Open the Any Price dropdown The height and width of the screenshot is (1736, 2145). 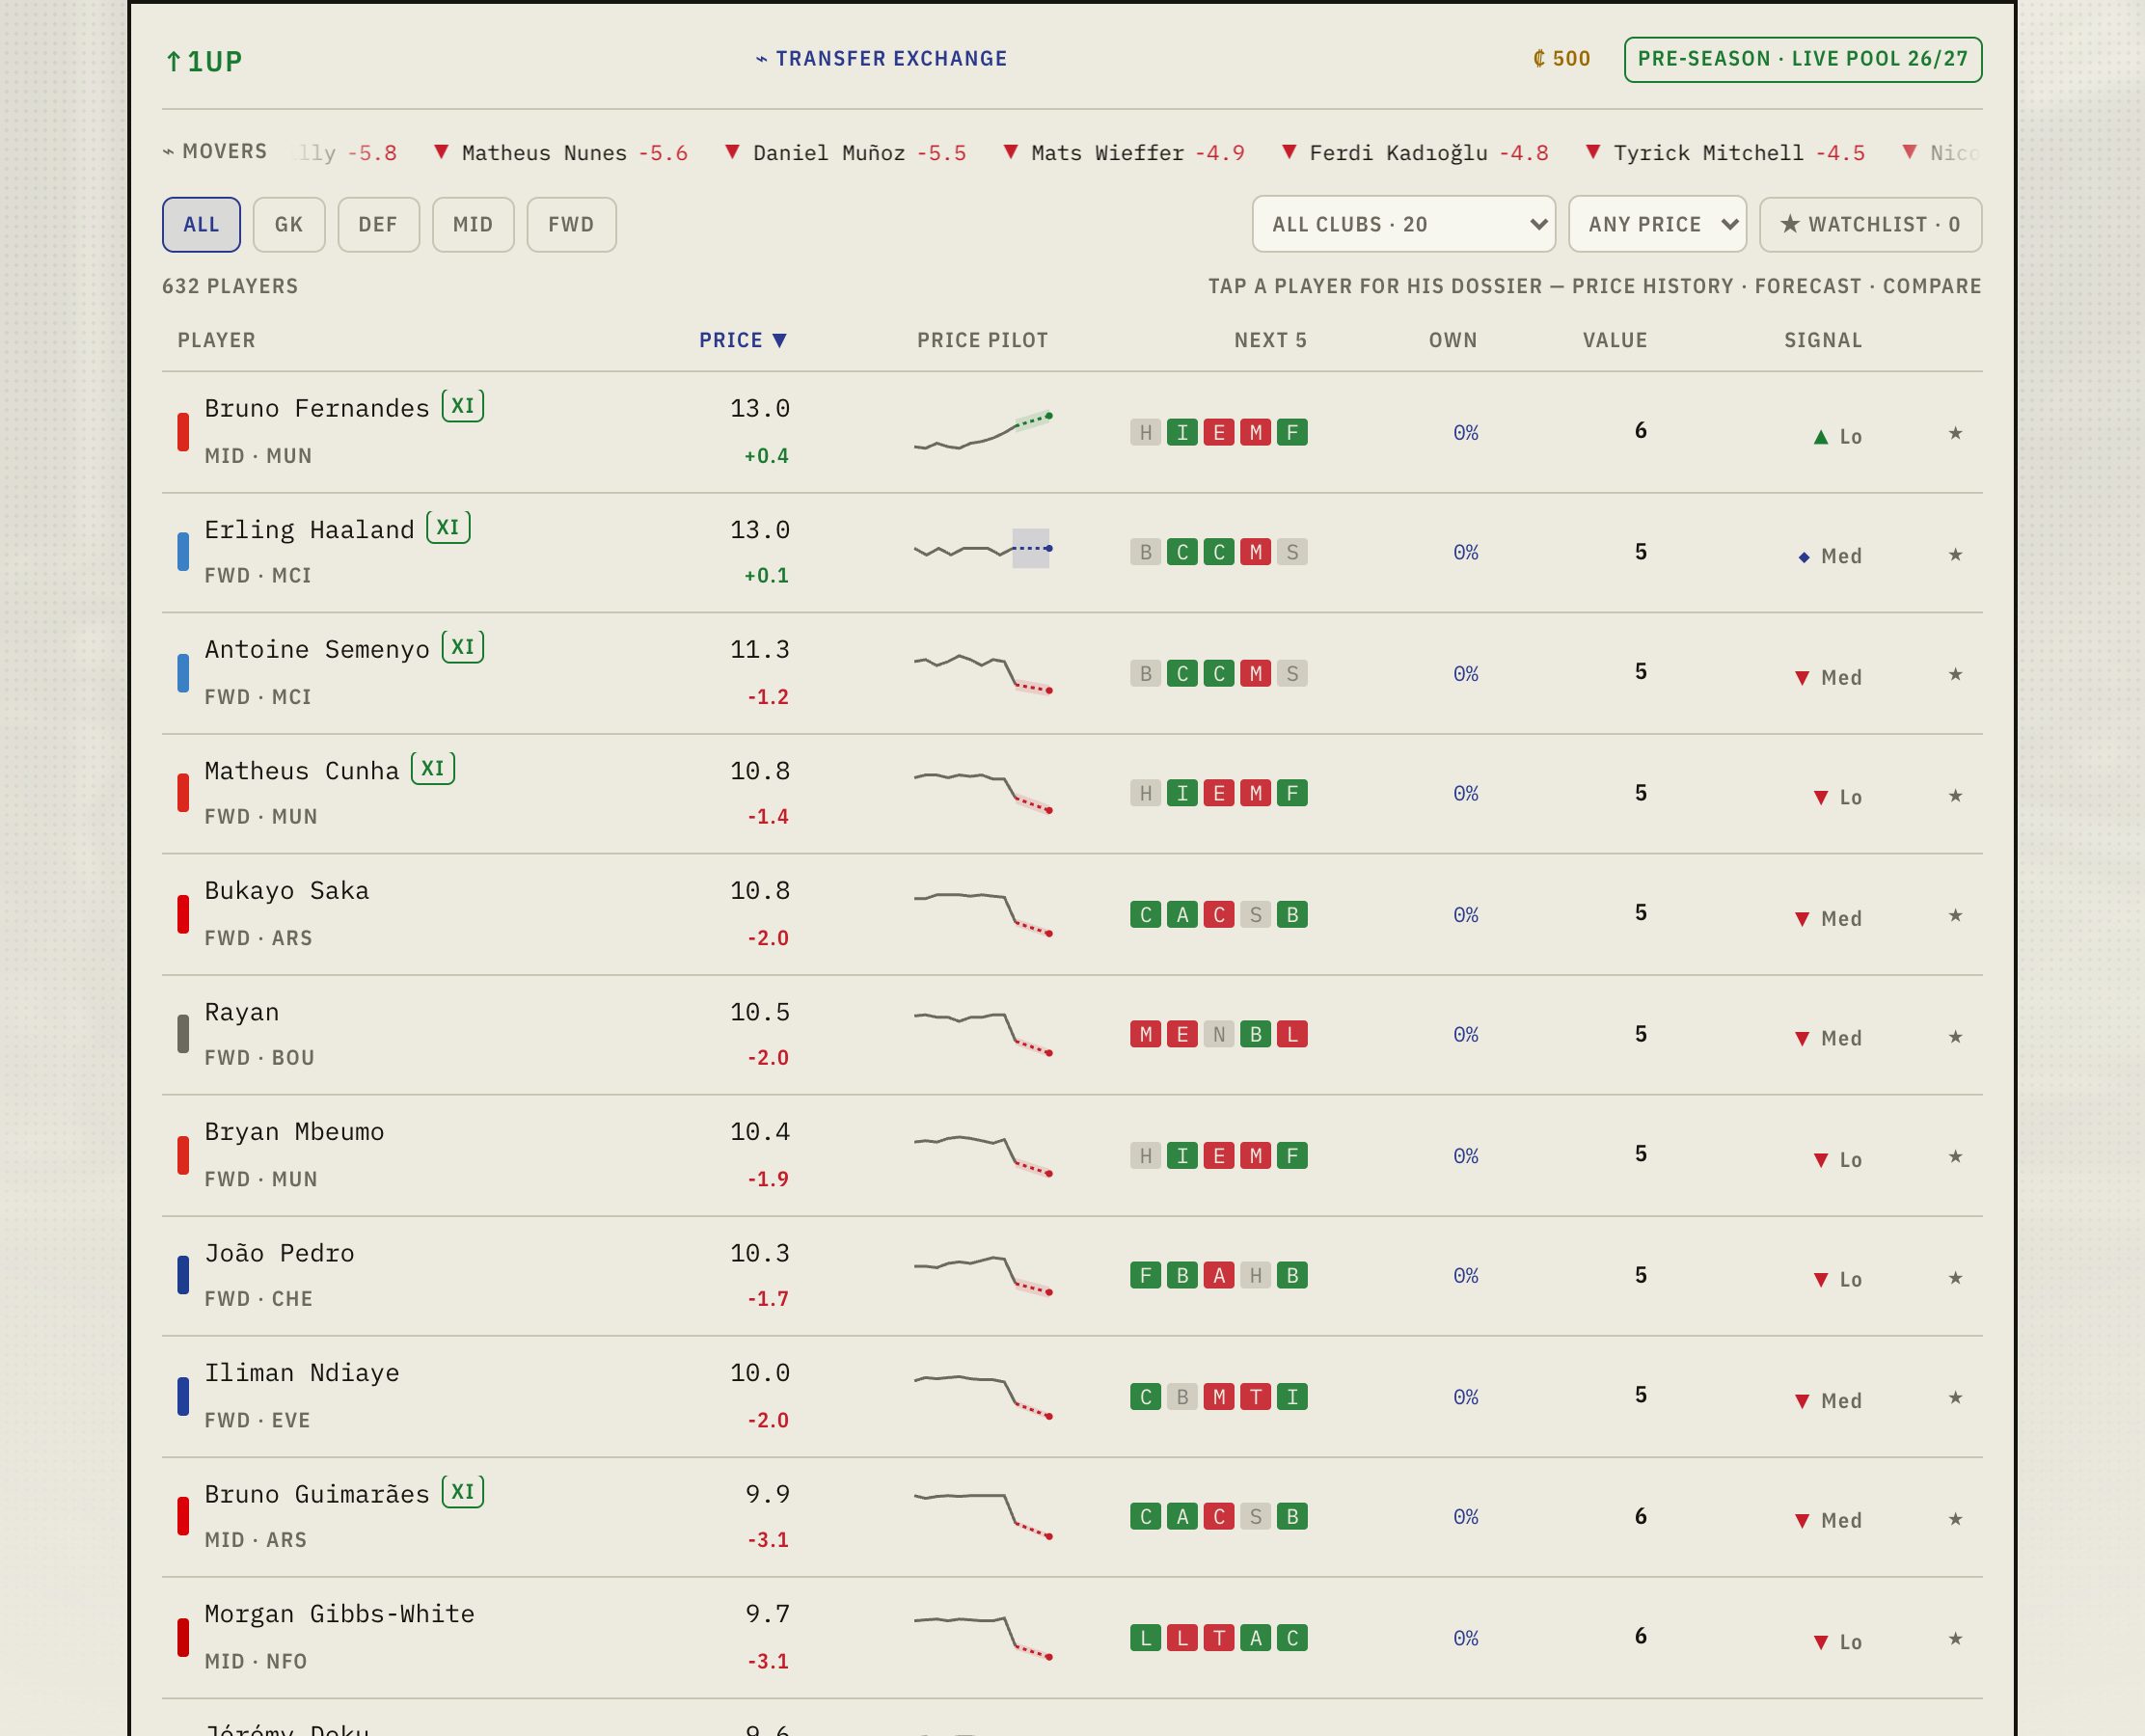tap(1657, 224)
